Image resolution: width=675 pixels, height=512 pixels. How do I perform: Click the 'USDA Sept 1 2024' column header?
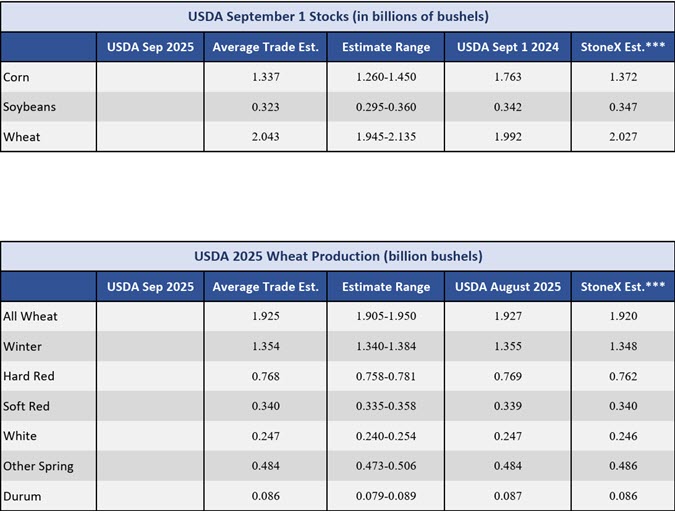click(508, 47)
